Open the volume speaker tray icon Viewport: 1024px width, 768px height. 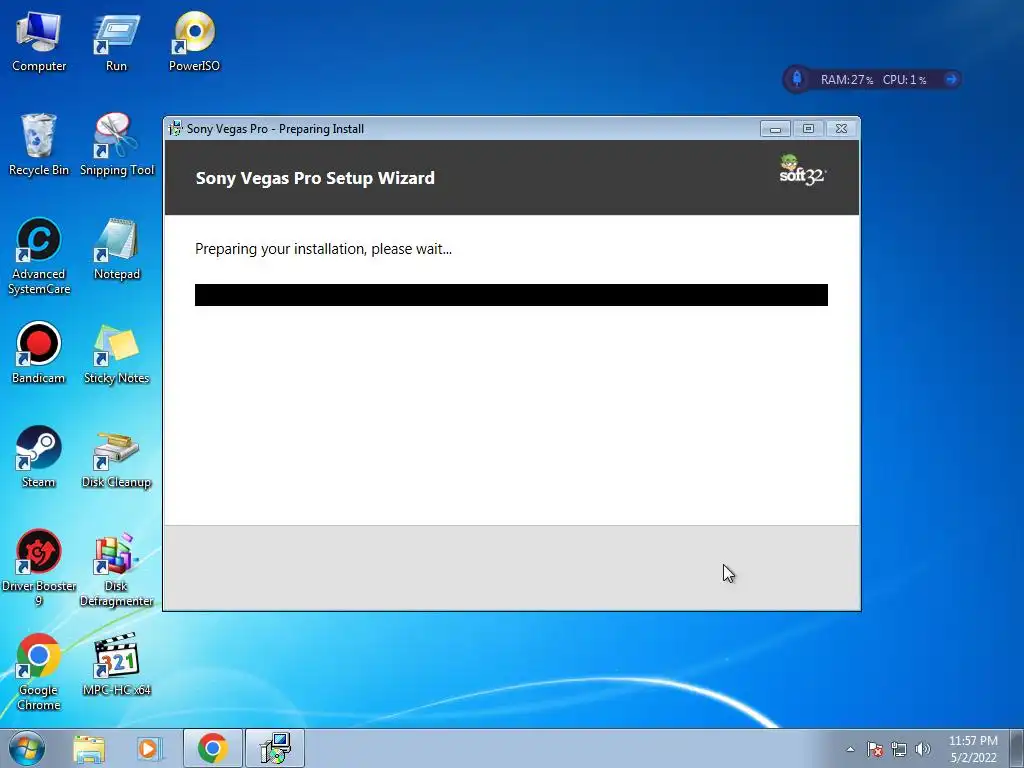[922, 749]
